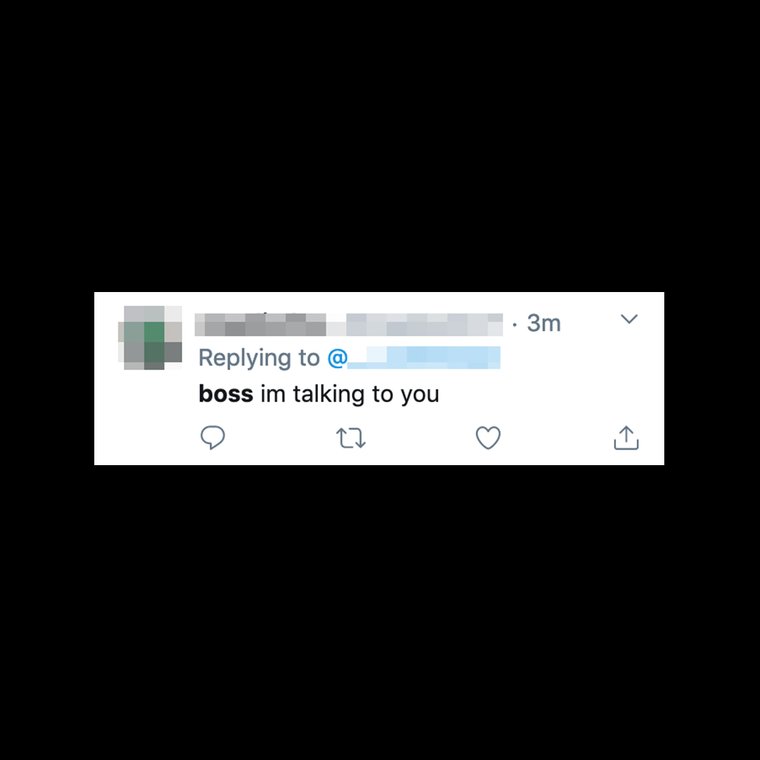Viewport: 760px width, 760px height.
Task: Retweet this reply using the retweet icon
Action: click(x=351, y=438)
